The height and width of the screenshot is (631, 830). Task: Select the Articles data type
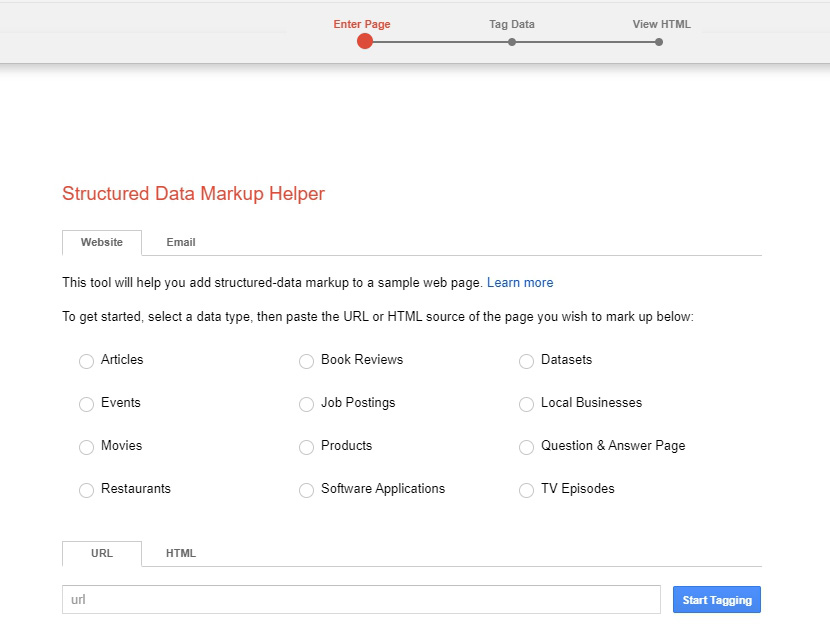(x=86, y=361)
